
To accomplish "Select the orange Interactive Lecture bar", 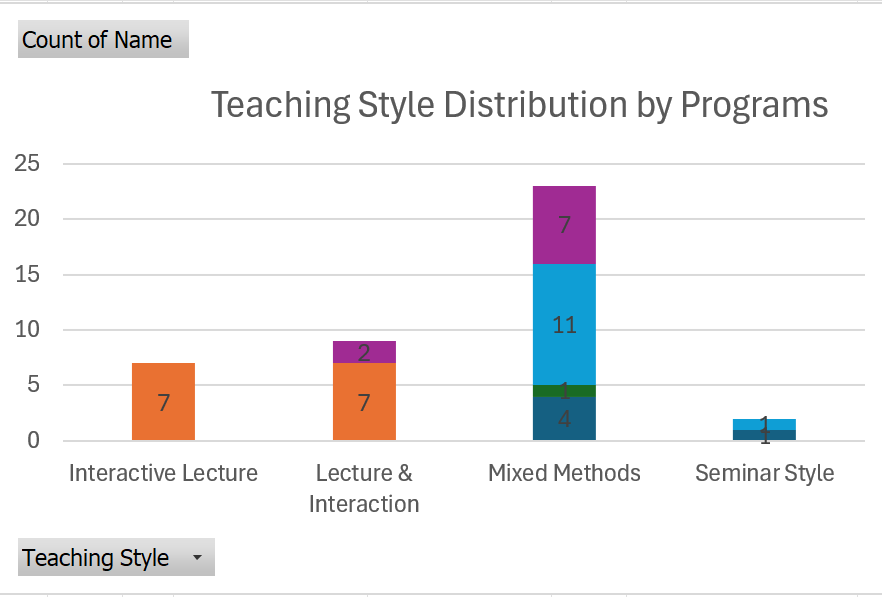I will (x=164, y=402).
